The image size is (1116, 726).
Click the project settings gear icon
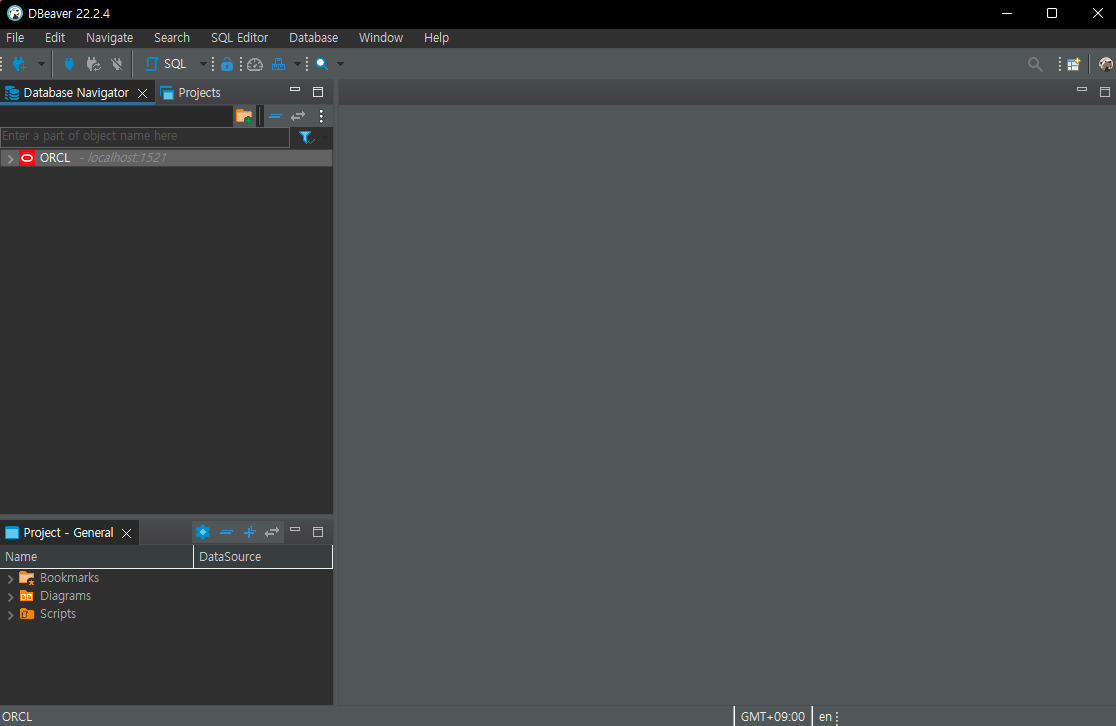[x=203, y=532]
